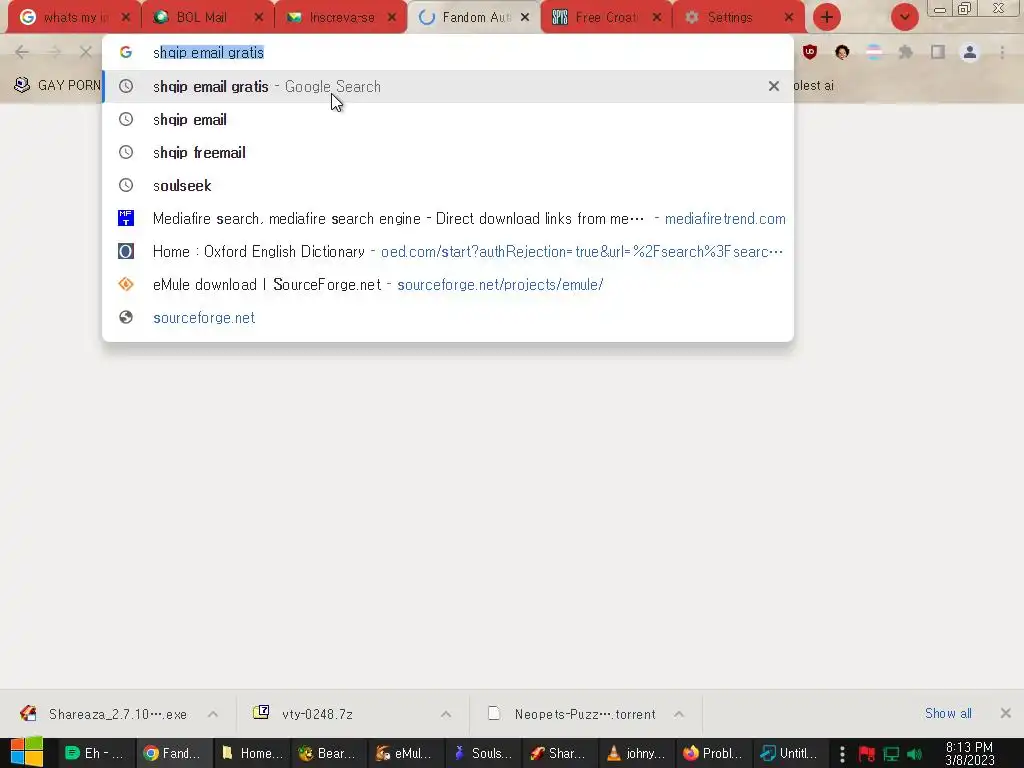
Task: Close the downloads bar
Action: coord(1006,713)
